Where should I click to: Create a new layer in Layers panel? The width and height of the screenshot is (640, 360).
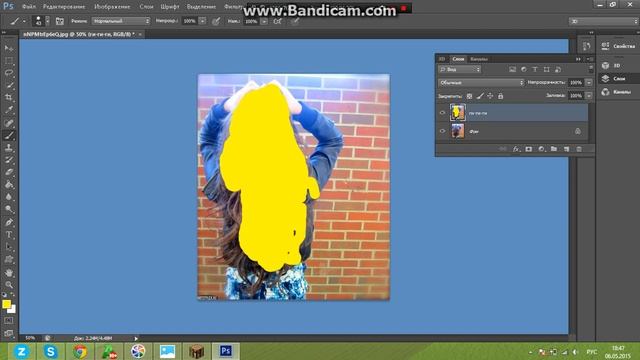[x=566, y=149]
